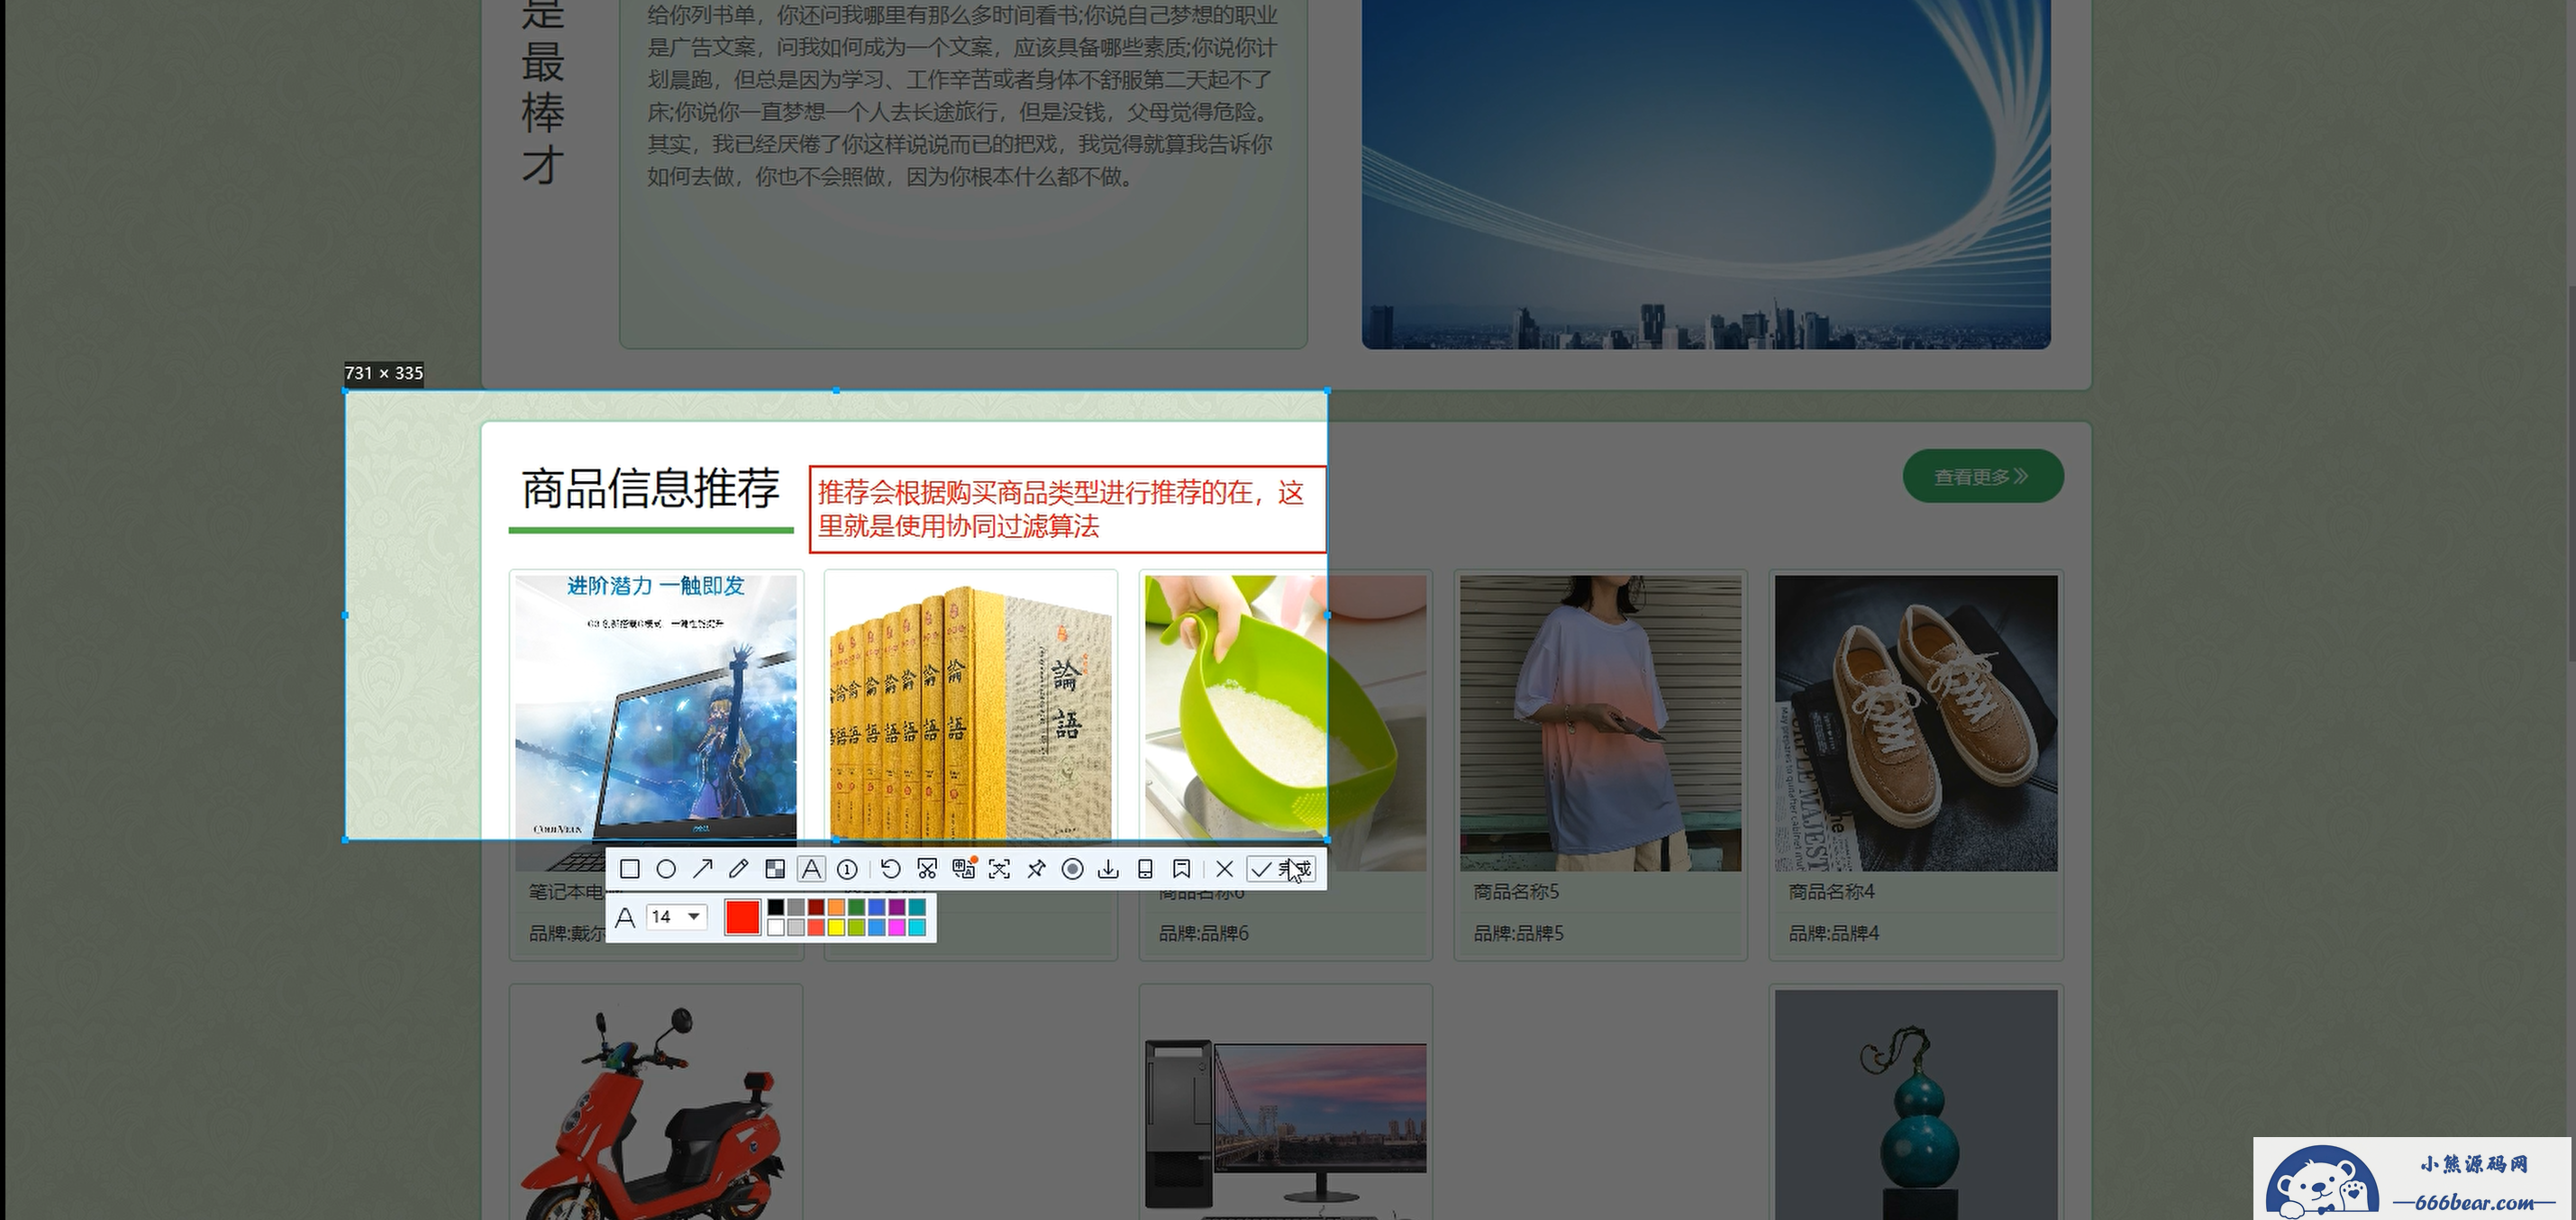Click the scissors crop icon

[927, 869]
